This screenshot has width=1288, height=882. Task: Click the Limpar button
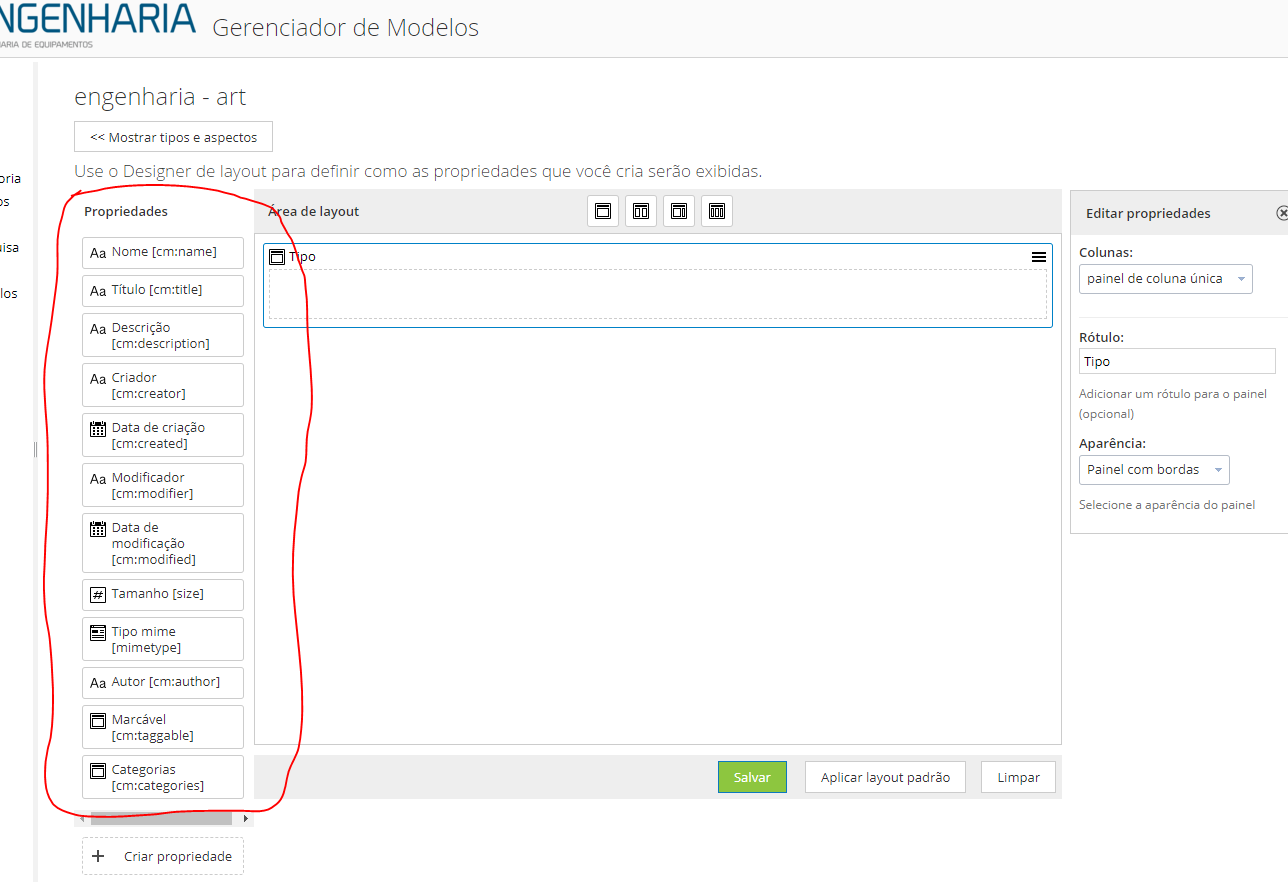pyautogui.click(x=1018, y=777)
